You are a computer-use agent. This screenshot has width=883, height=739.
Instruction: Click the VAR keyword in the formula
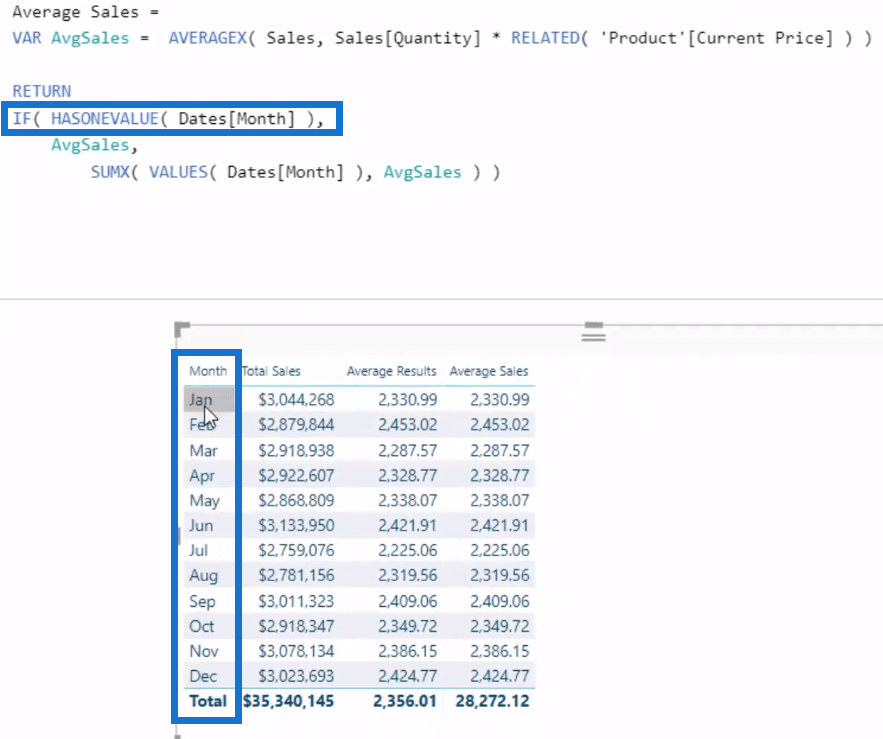(26, 38)
